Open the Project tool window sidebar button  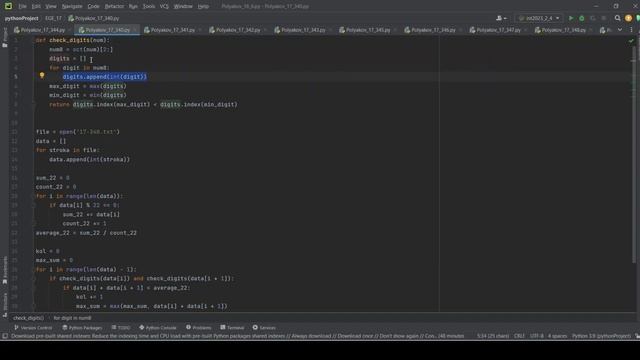coord(5,38)
